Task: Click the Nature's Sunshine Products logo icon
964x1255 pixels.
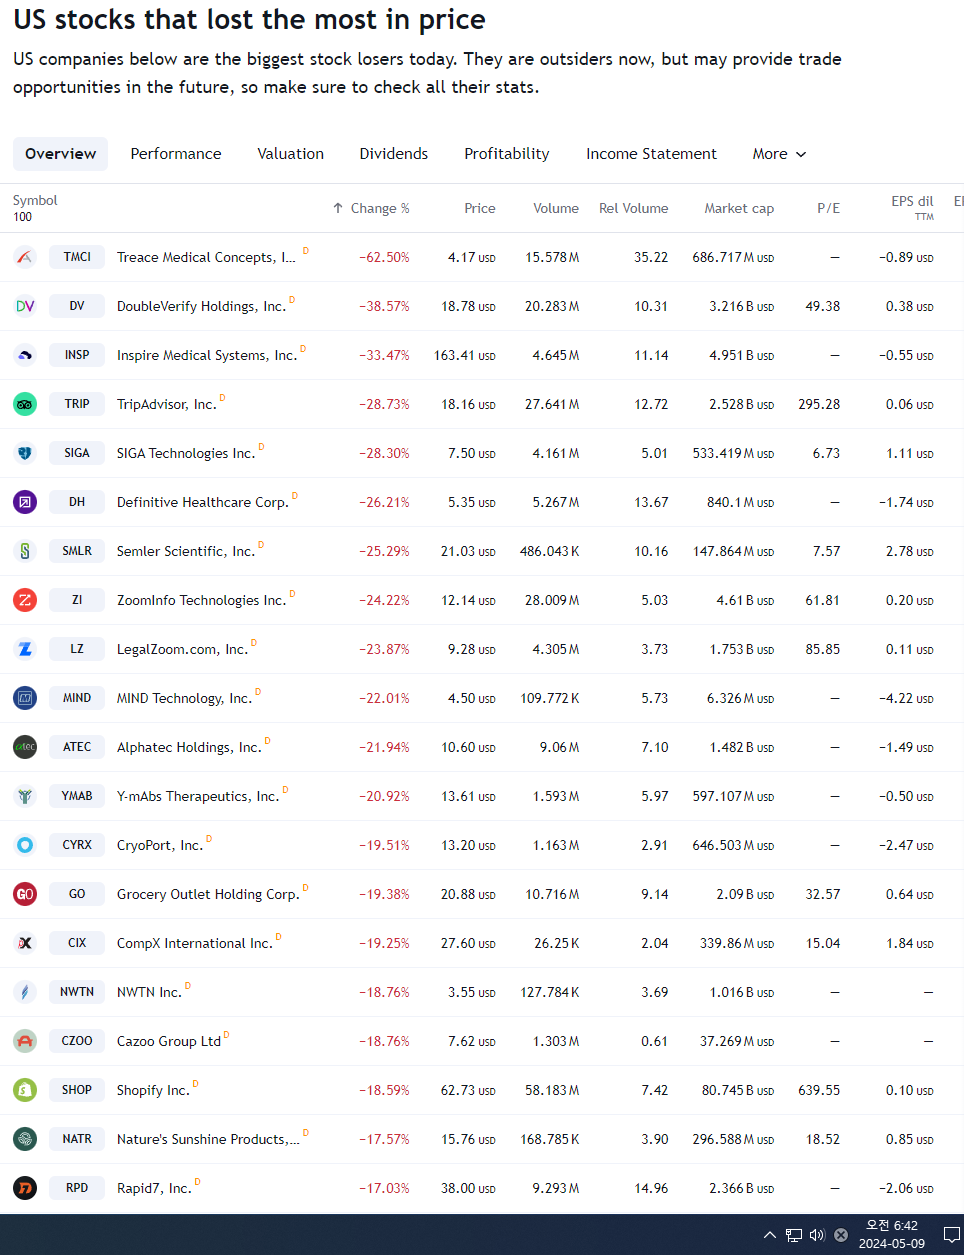Action: coord(25,1139)
